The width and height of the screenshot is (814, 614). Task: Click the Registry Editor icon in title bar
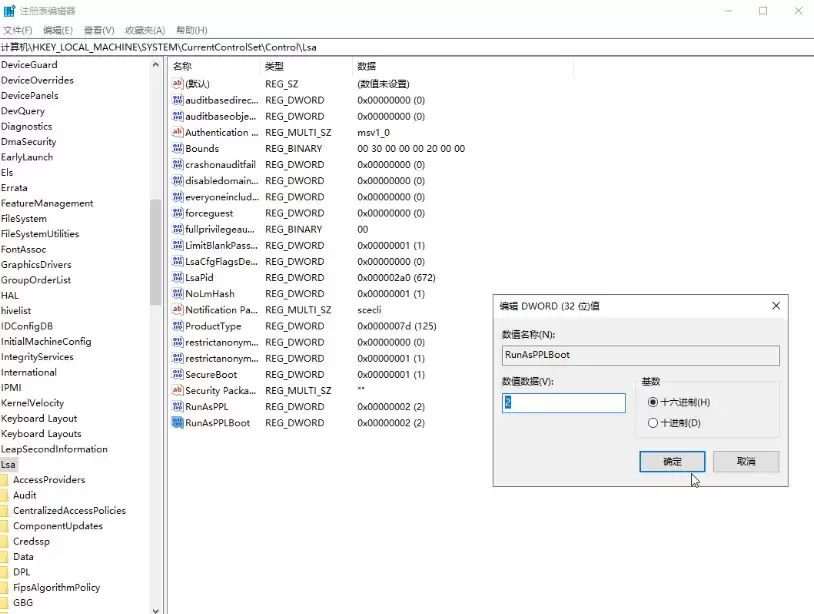(x=9, y=10)
